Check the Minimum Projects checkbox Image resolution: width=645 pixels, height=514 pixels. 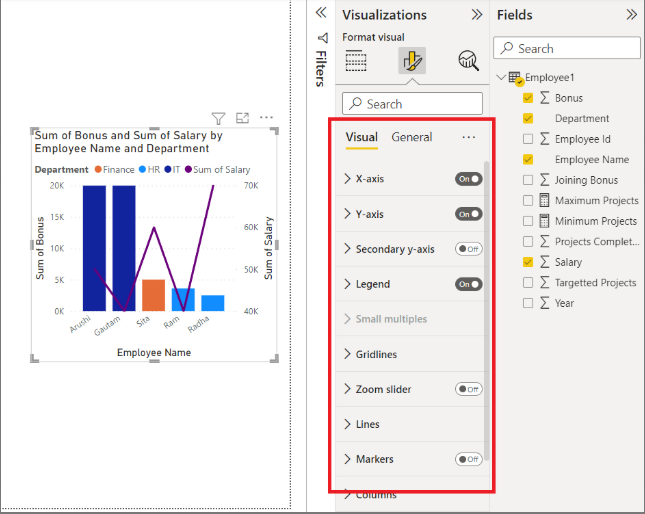[528, 221]
